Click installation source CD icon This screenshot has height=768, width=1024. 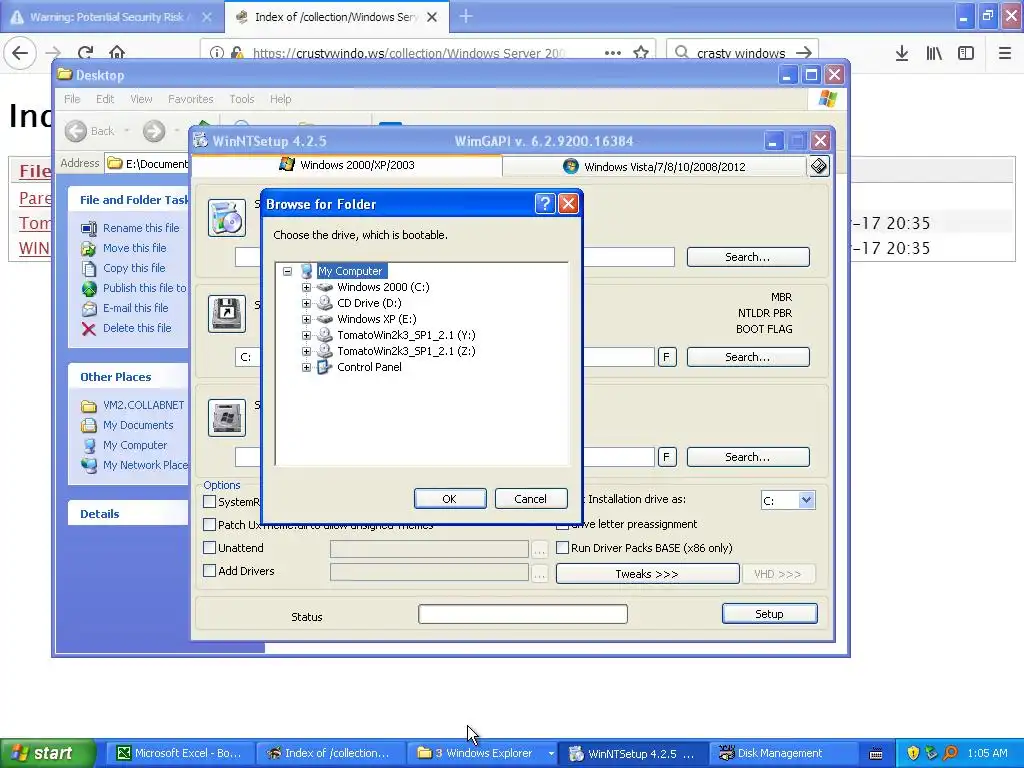pos(227,217)
